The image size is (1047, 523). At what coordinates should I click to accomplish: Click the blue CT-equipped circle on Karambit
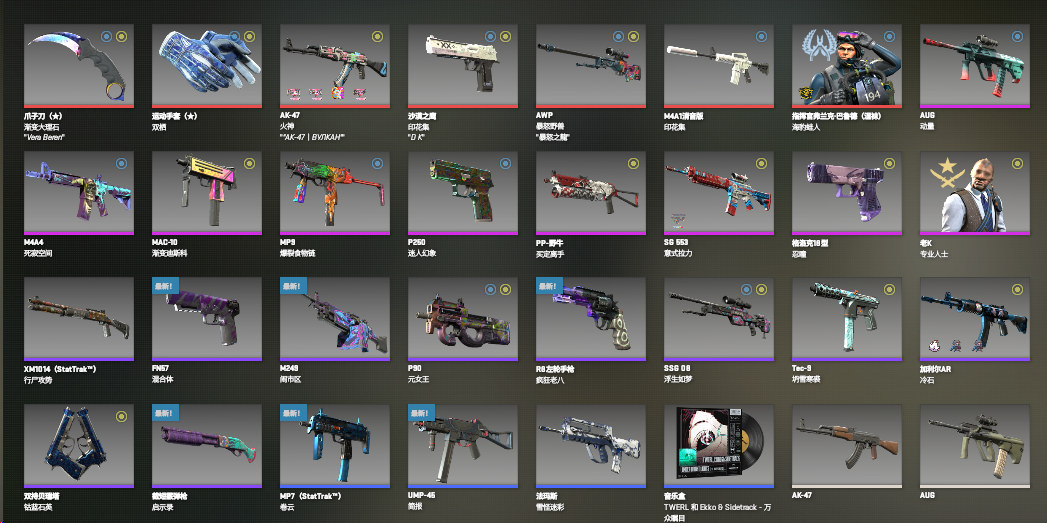click(x=107, y=36)
